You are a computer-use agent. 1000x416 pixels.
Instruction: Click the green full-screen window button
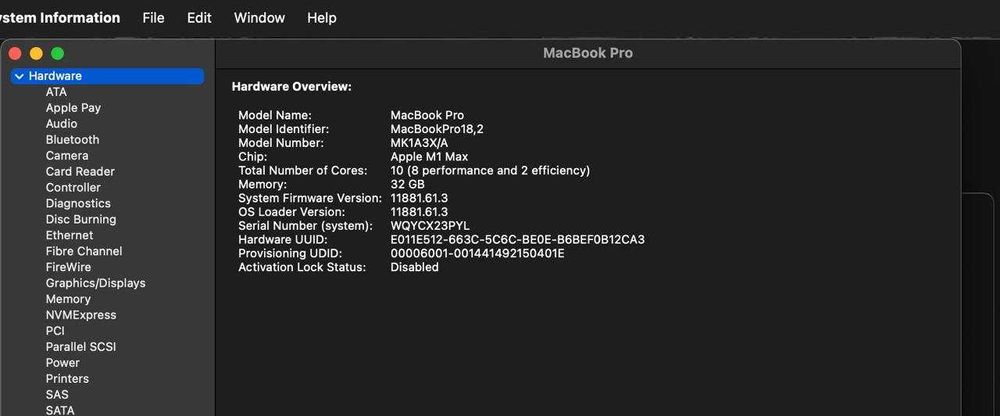coord(57,54)
